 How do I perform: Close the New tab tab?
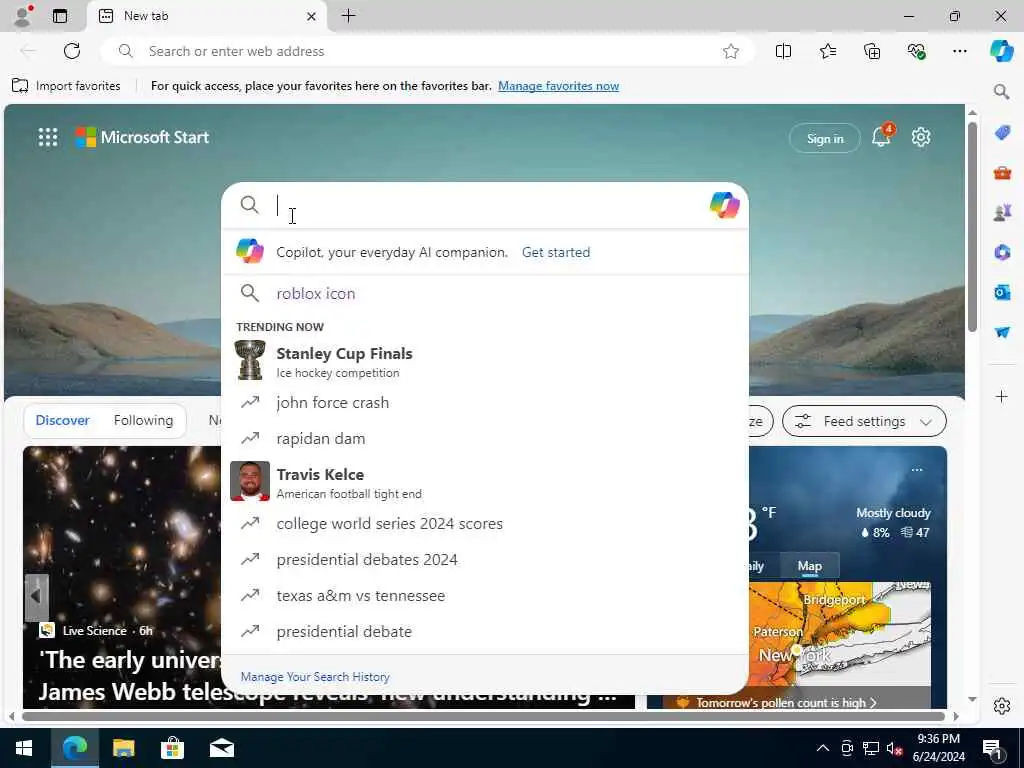tap(312, 16)
